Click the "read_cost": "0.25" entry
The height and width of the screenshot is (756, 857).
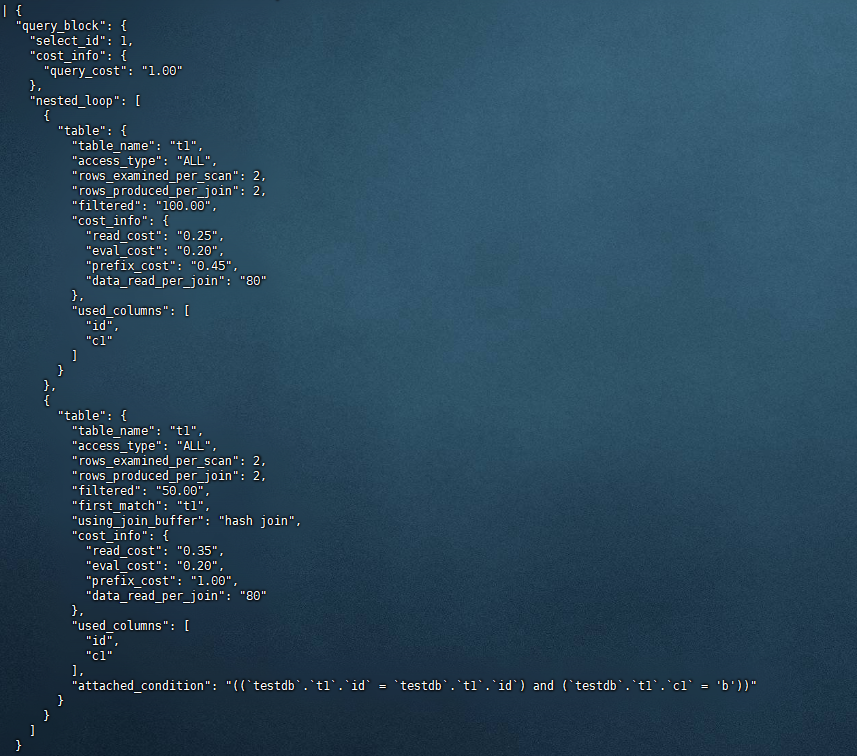click(x=155, y=236)
